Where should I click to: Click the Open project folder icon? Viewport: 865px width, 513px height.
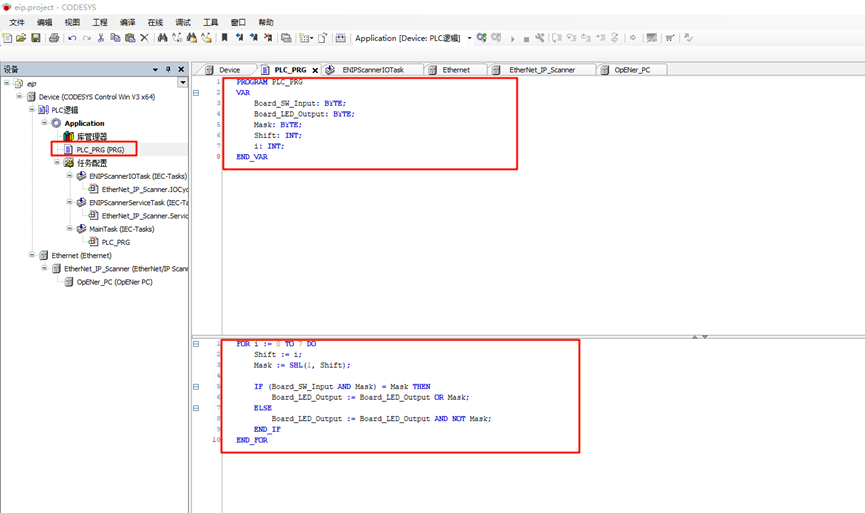point(21,38)
